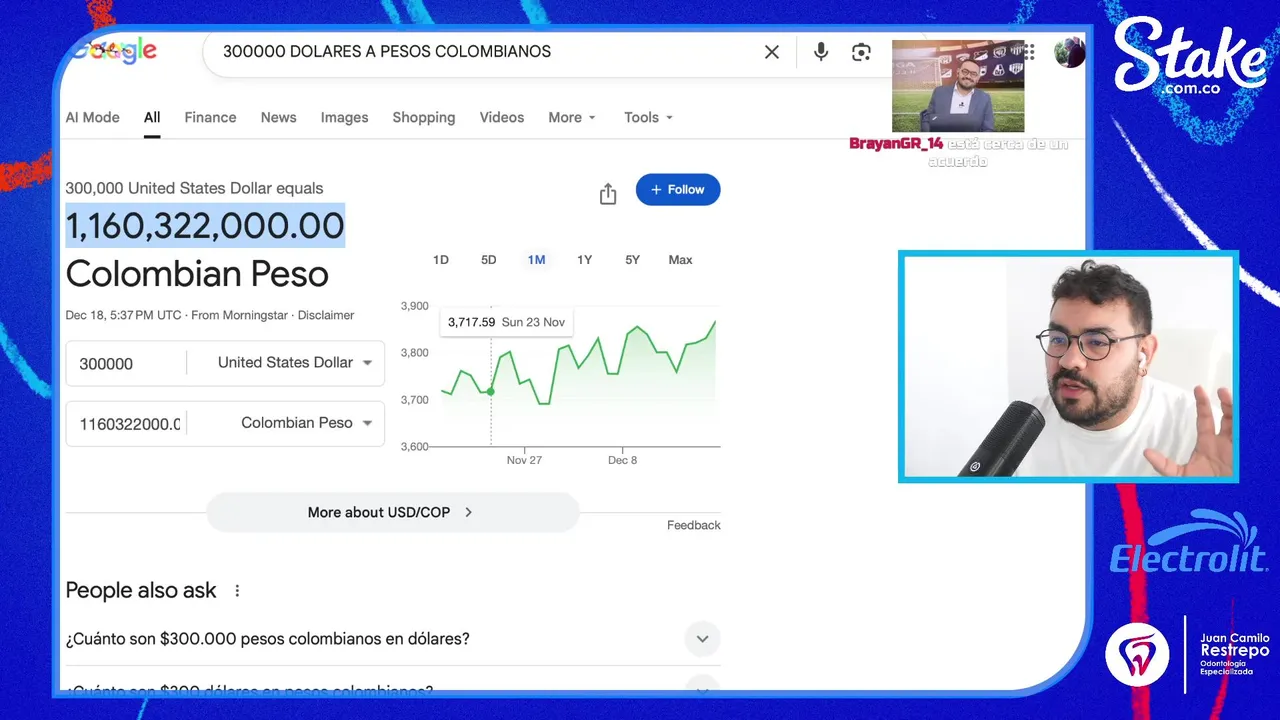Switch to Shopping tab
This screenshot has width=1280, height=720.
pos(423,117)
